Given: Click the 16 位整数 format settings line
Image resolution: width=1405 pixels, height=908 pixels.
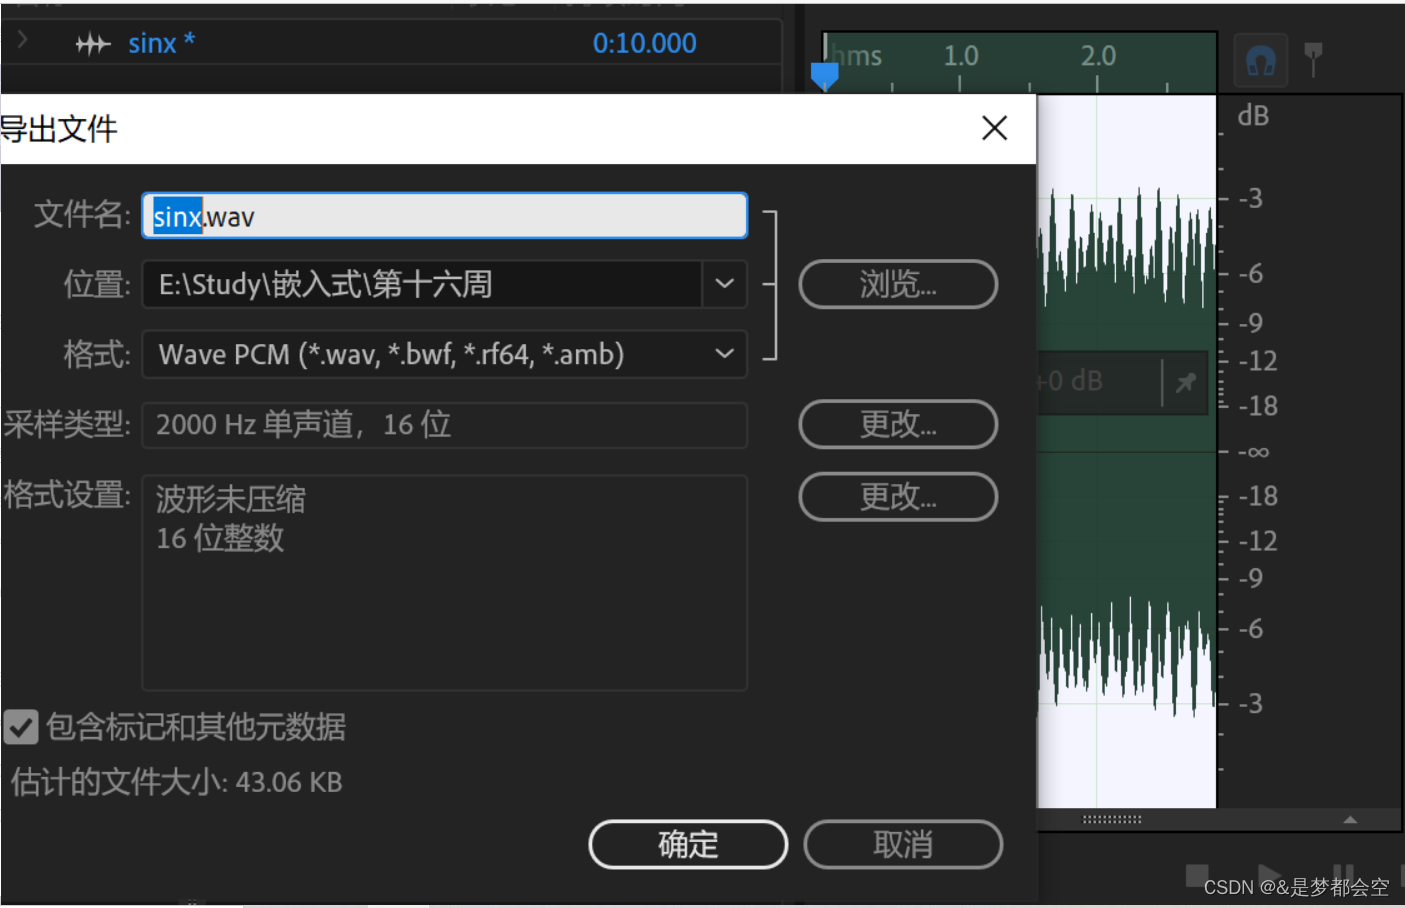Looking at the screenshot, I should tap(220, 538).
